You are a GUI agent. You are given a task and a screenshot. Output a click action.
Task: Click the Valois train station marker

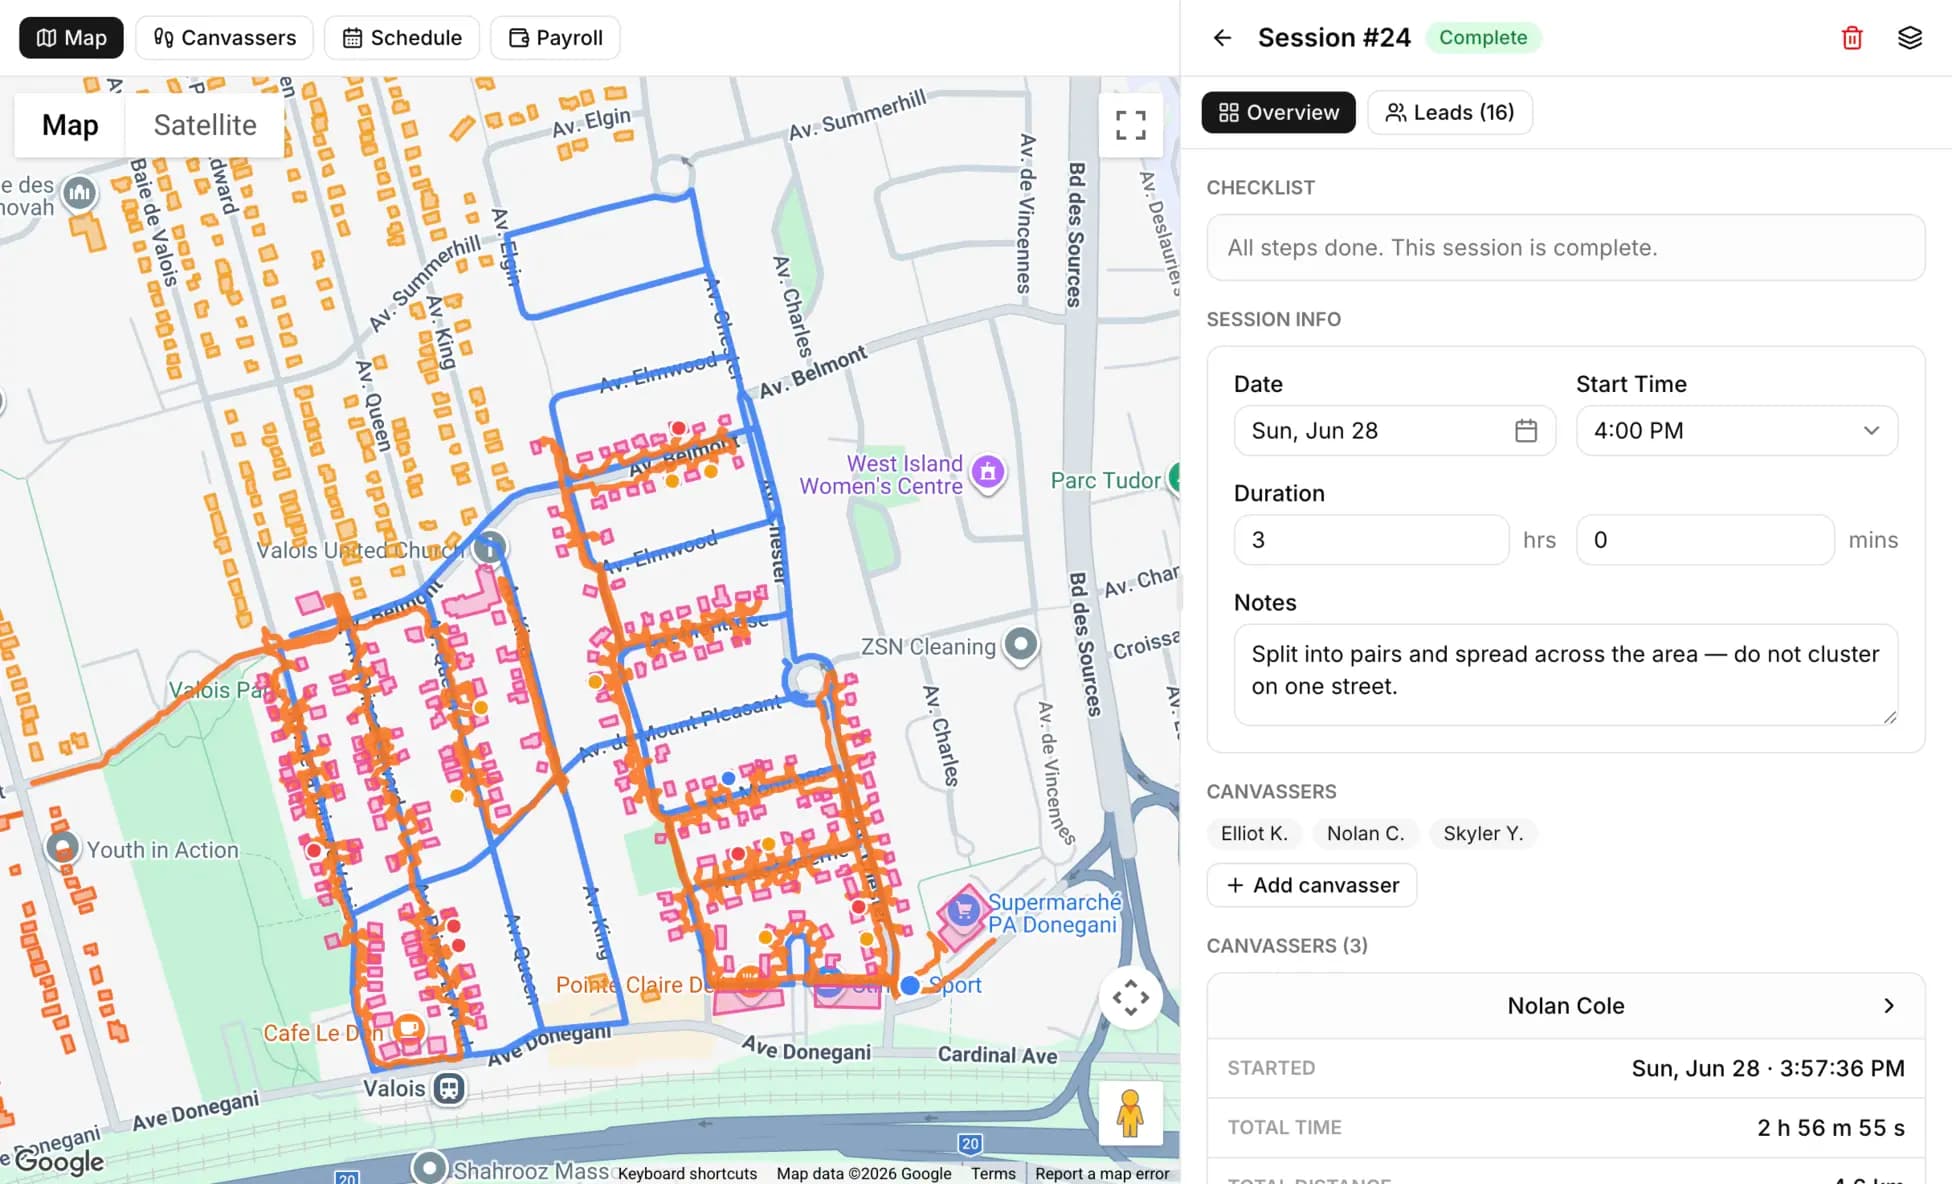pyautogui.click(x=449, y=1088)
